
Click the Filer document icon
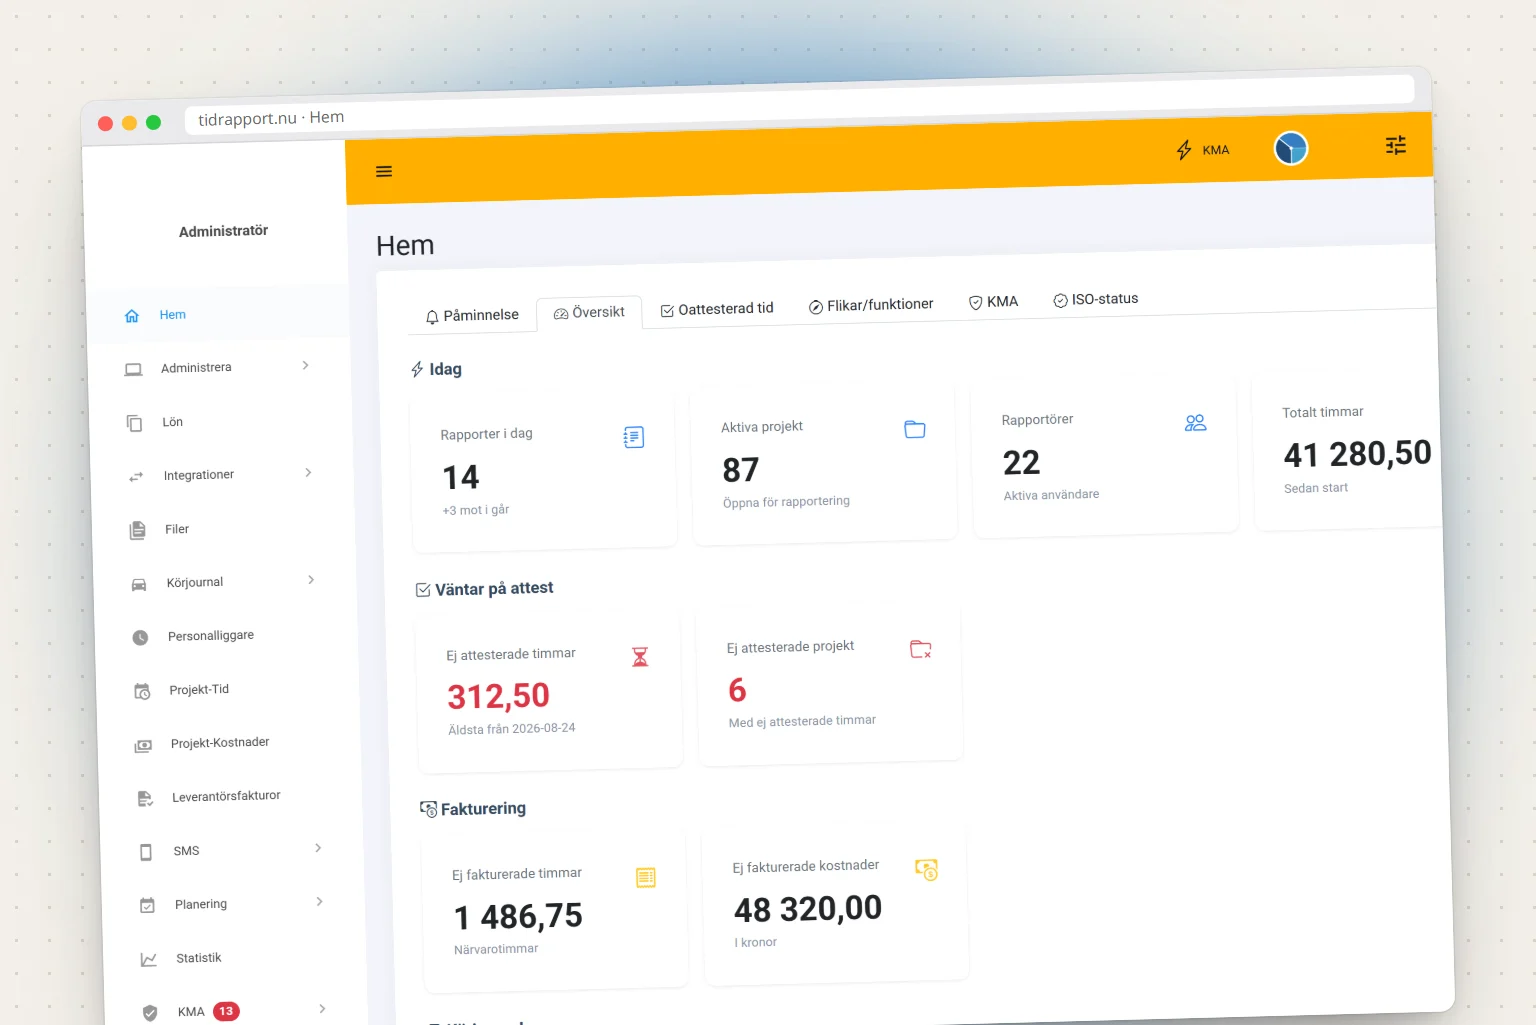click(138, 530)
